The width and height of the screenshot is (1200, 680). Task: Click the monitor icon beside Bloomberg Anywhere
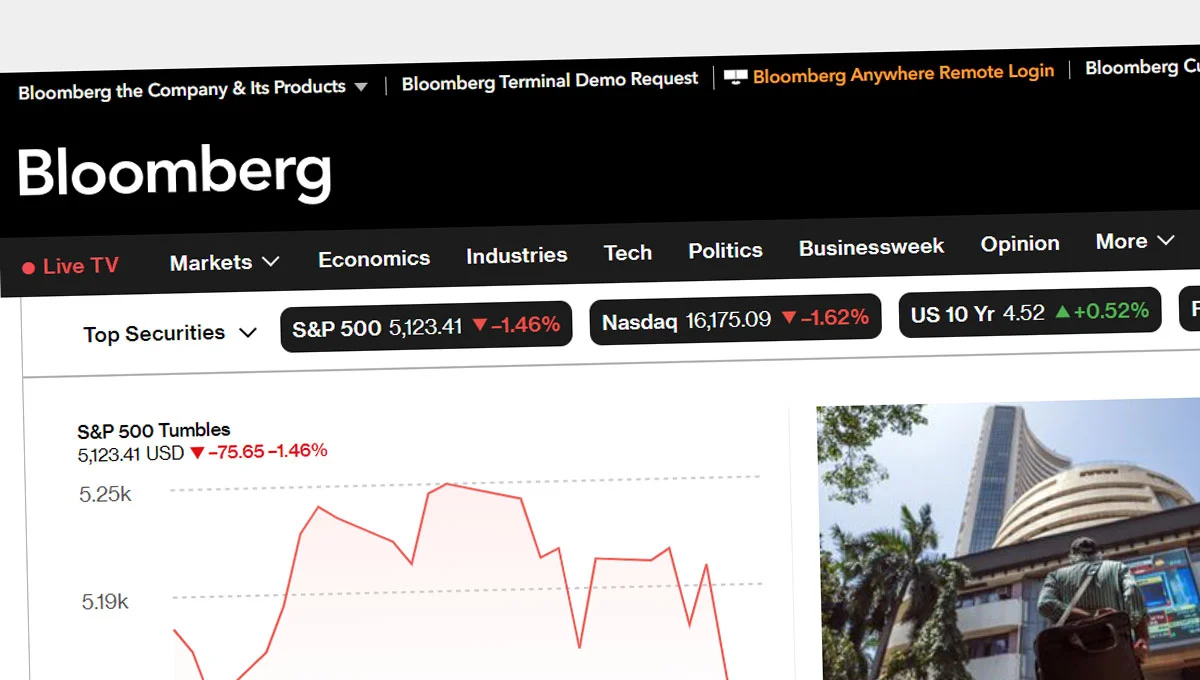[735, 77]
